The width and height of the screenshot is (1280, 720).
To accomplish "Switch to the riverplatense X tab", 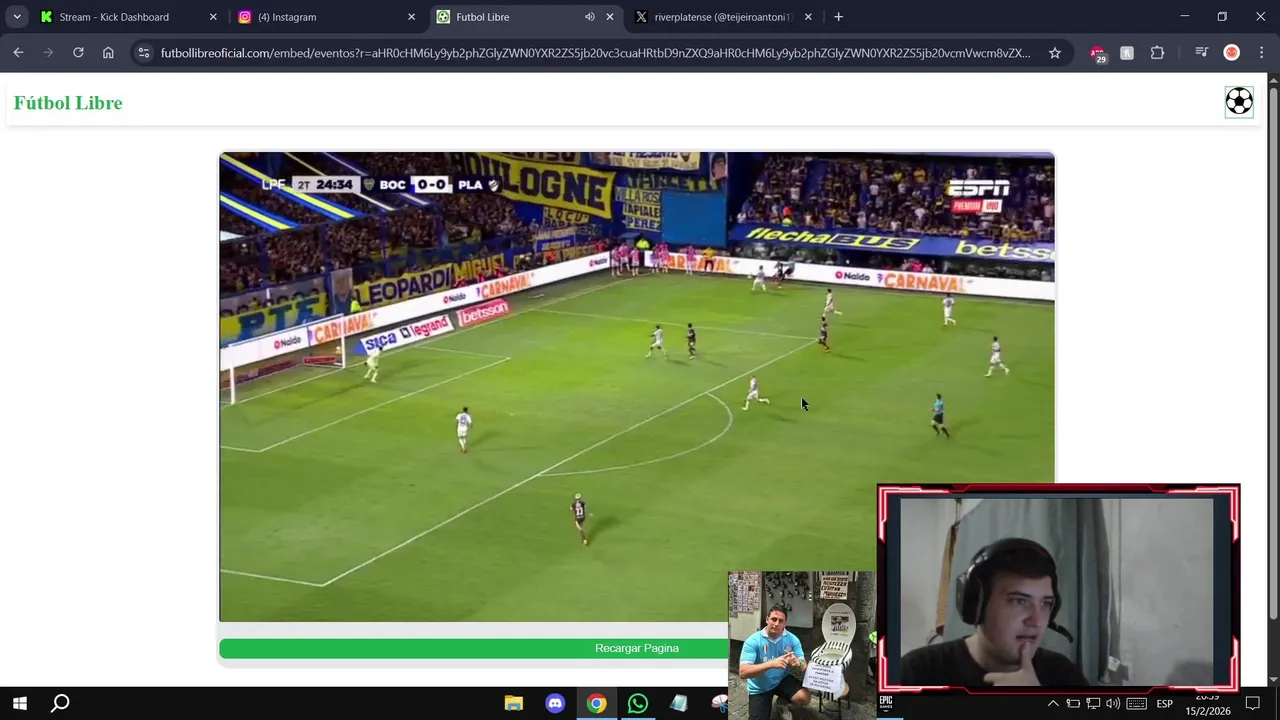I will 723,17.
